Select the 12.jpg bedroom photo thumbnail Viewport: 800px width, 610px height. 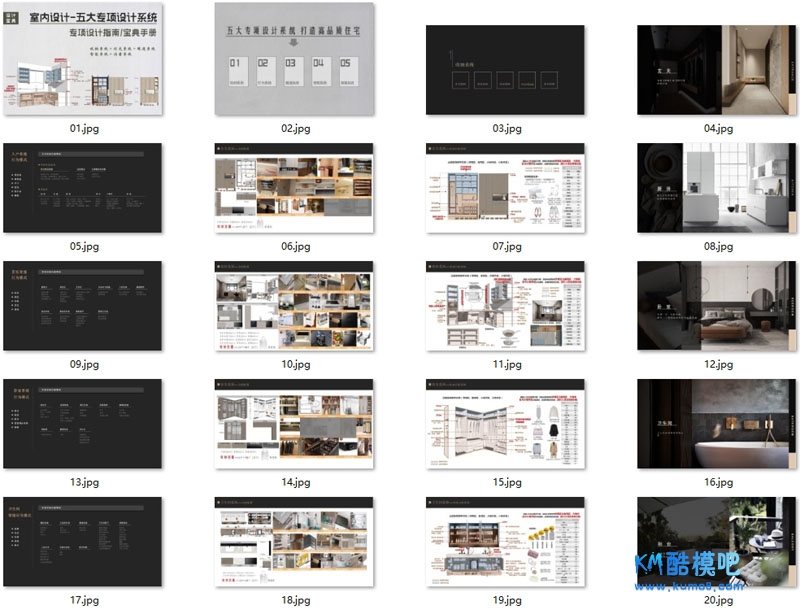click(718, 307)
